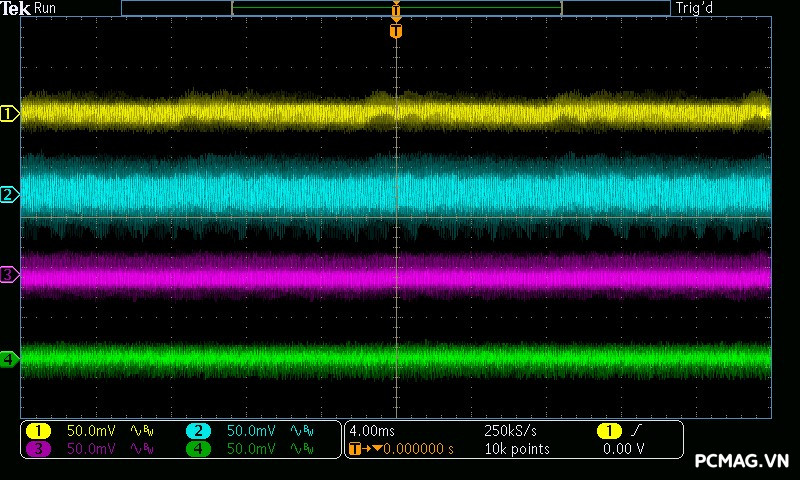Click the 0.00 V trigger level value
Screen dimensions: 800x480
pos(623,449)
